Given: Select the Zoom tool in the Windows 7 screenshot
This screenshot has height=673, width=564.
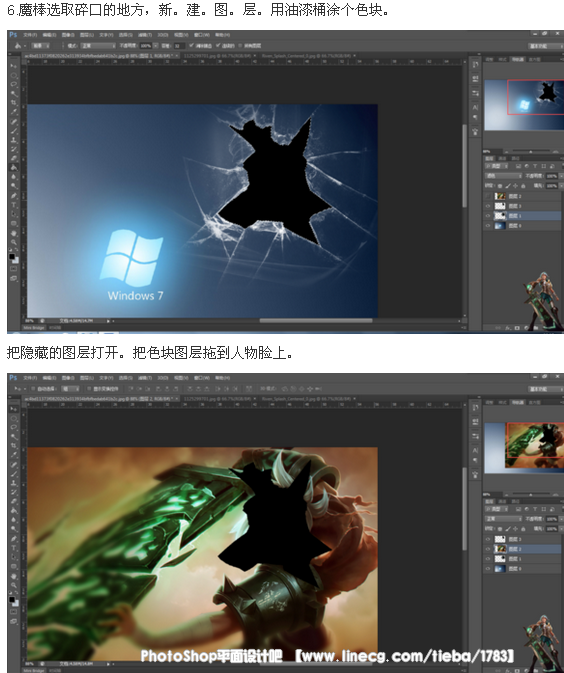Looking at the screenshot, I should (x=13, y=242).
